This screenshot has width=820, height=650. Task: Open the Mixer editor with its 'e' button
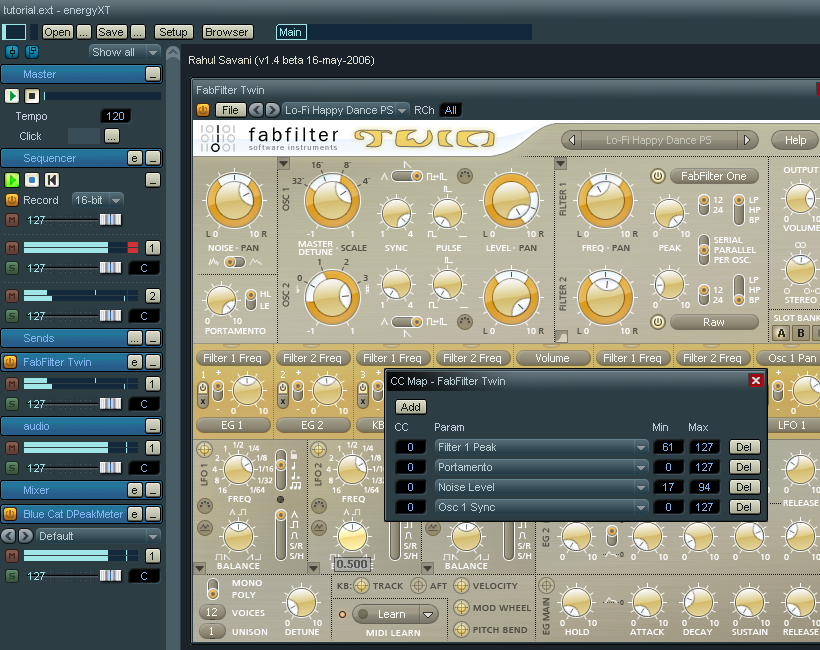[134, 490]
